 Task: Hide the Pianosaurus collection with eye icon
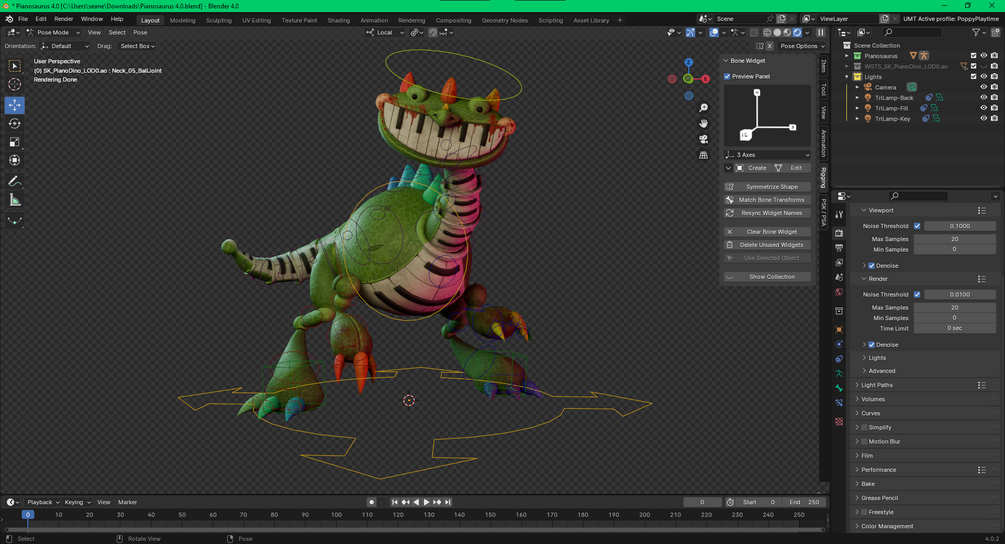point(983,56)
